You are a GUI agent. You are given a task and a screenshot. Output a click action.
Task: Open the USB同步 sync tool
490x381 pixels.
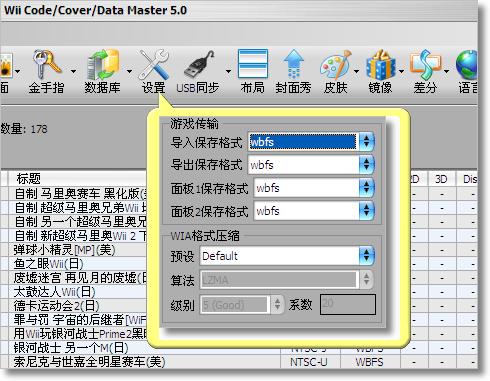[x=198, y=71]
